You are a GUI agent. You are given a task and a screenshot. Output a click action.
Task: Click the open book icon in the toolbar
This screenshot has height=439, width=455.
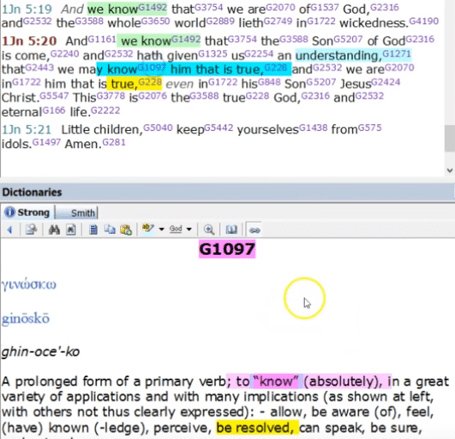coord(231,230)
